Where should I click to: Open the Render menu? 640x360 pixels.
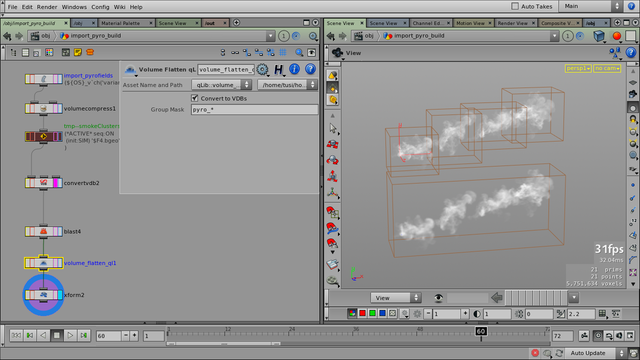pos(47,7)
